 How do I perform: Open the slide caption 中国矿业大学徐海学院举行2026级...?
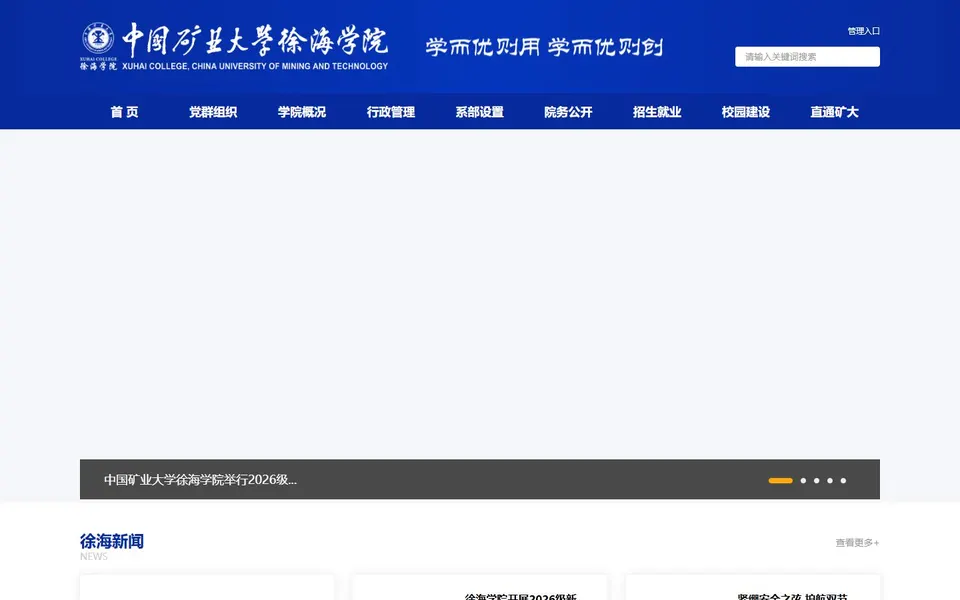pyautogui.click(x=200, y=480)
